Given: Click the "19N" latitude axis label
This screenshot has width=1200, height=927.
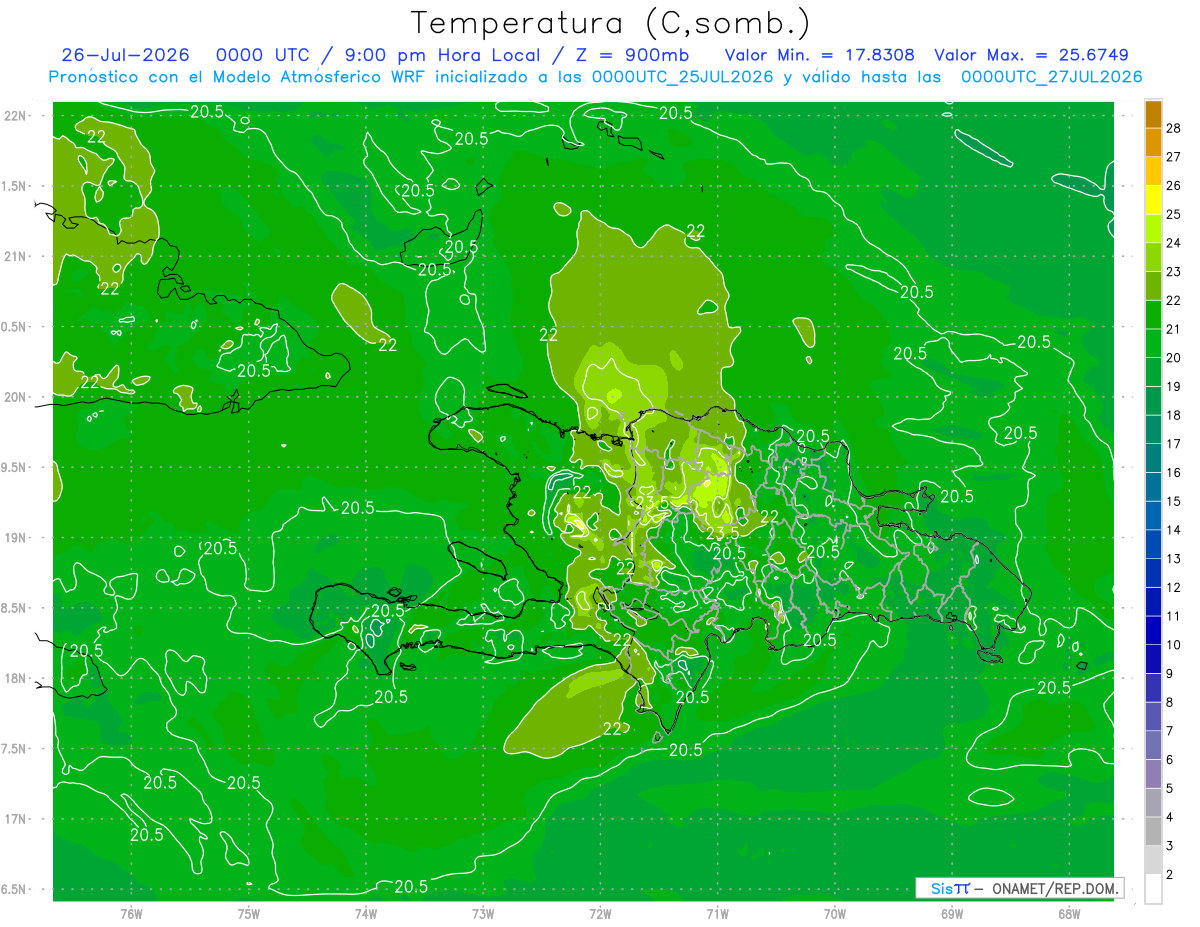Looking at the screenshot, I should 17,537.
